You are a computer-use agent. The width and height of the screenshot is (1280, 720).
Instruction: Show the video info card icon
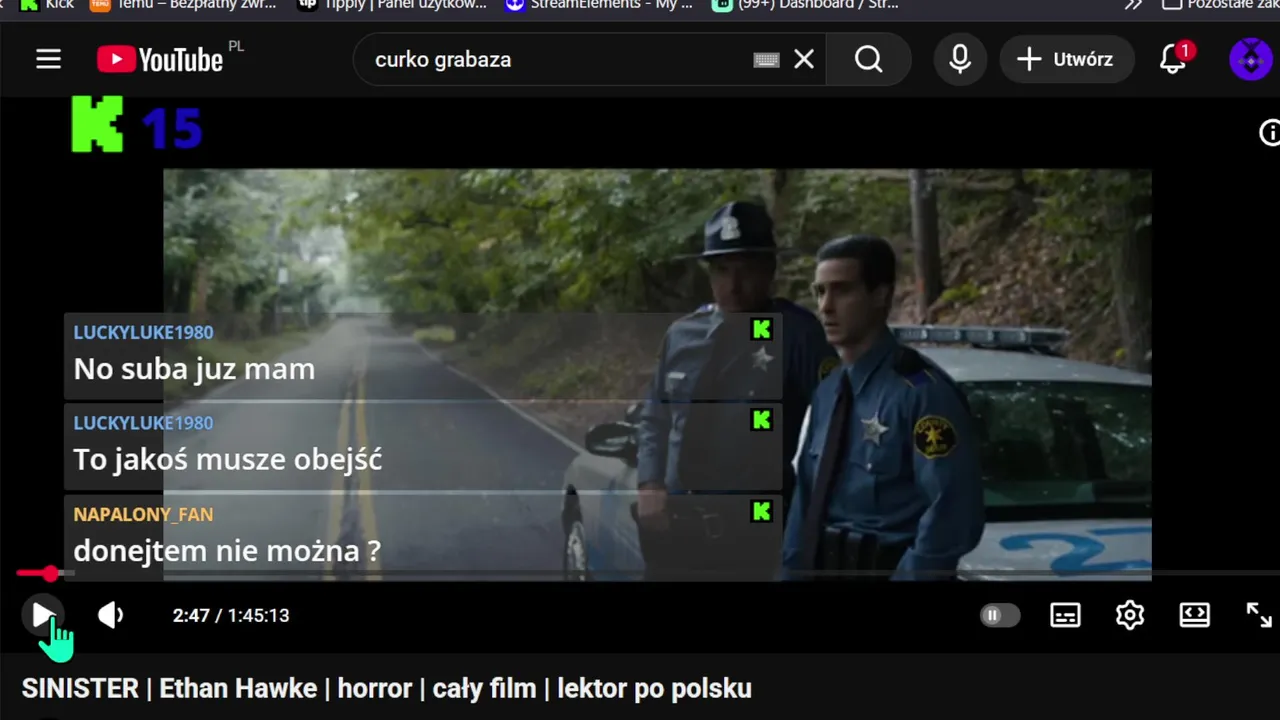1269,133
